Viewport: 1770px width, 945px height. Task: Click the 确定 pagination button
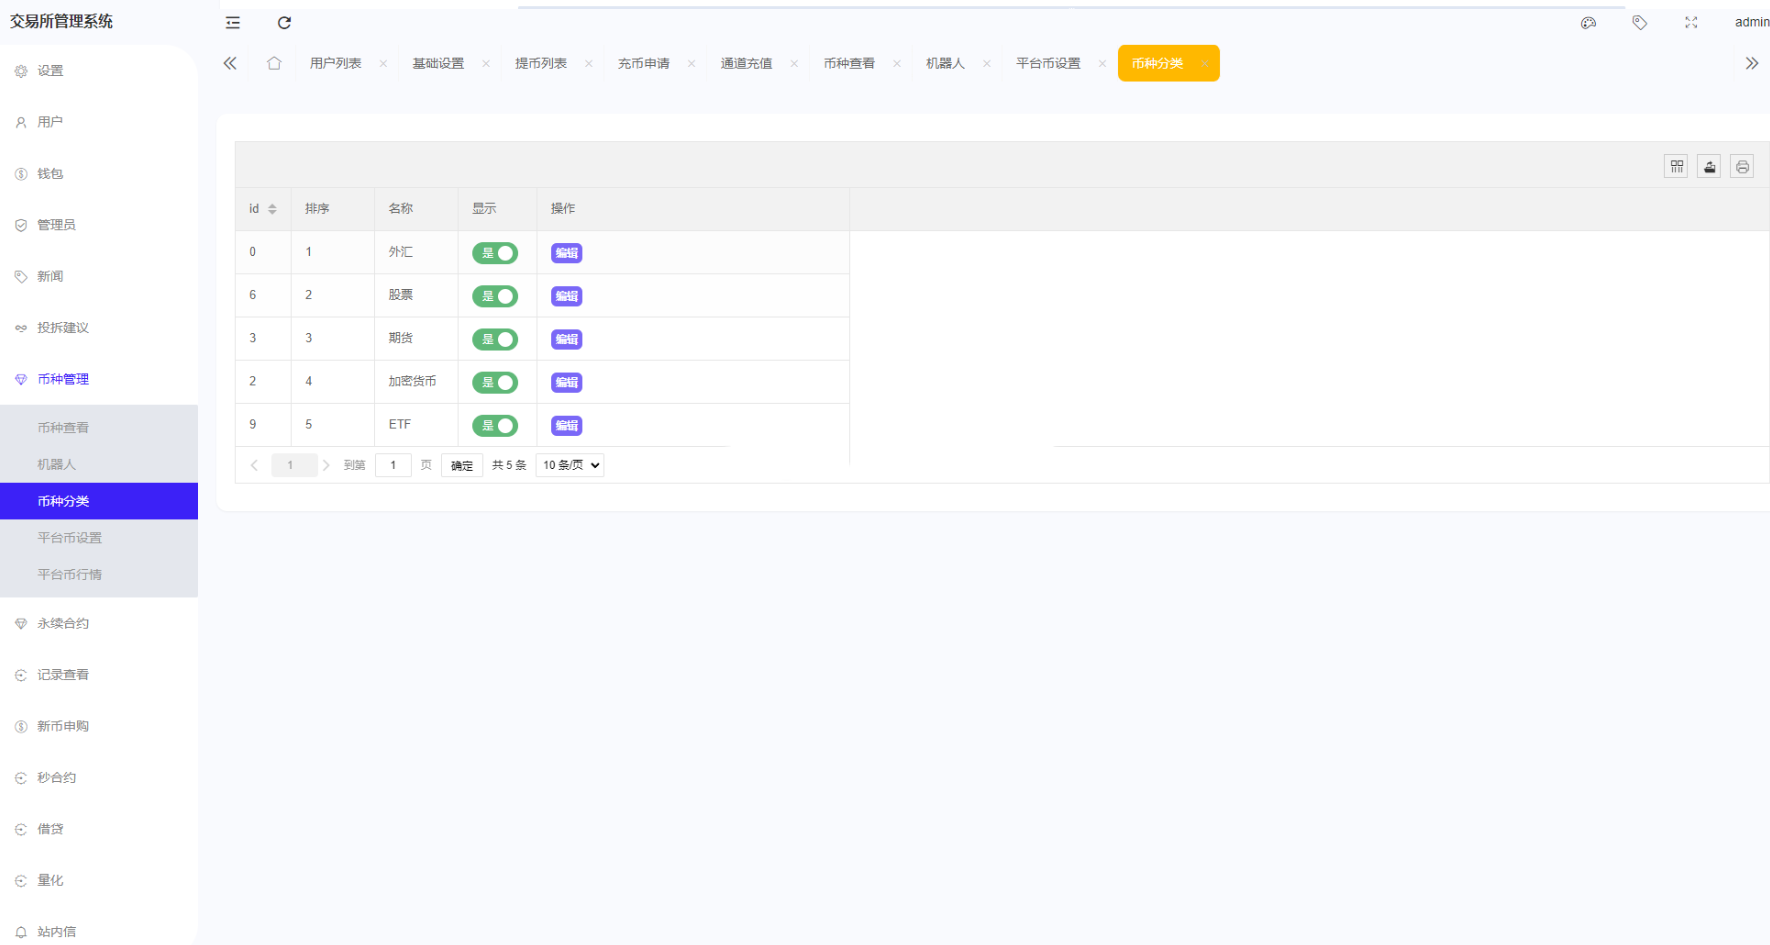462,466
